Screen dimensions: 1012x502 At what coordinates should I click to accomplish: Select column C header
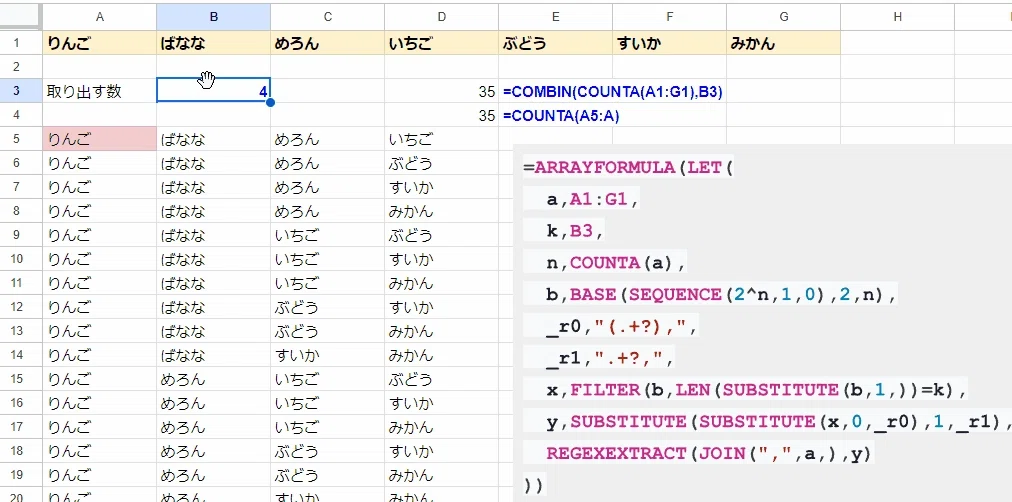pos(327,17)
